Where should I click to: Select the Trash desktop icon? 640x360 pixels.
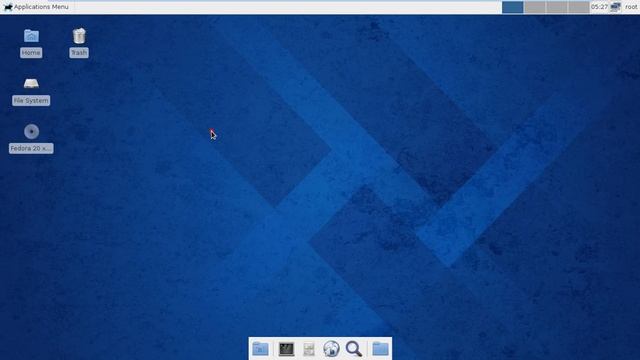[79, 36]
